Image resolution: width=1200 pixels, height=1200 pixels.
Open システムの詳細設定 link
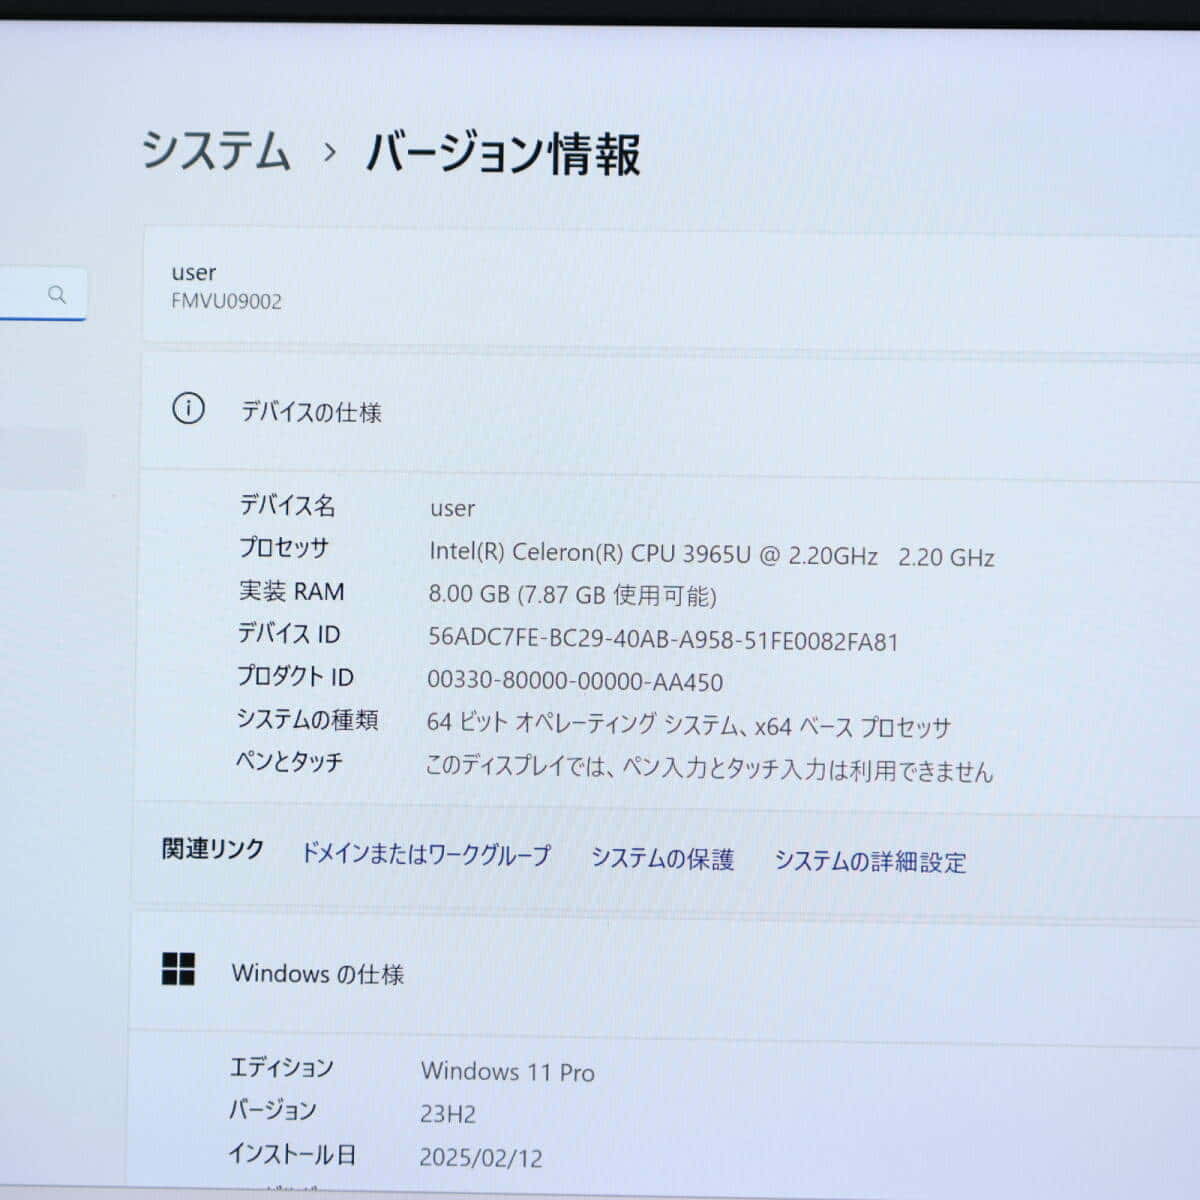870,861
